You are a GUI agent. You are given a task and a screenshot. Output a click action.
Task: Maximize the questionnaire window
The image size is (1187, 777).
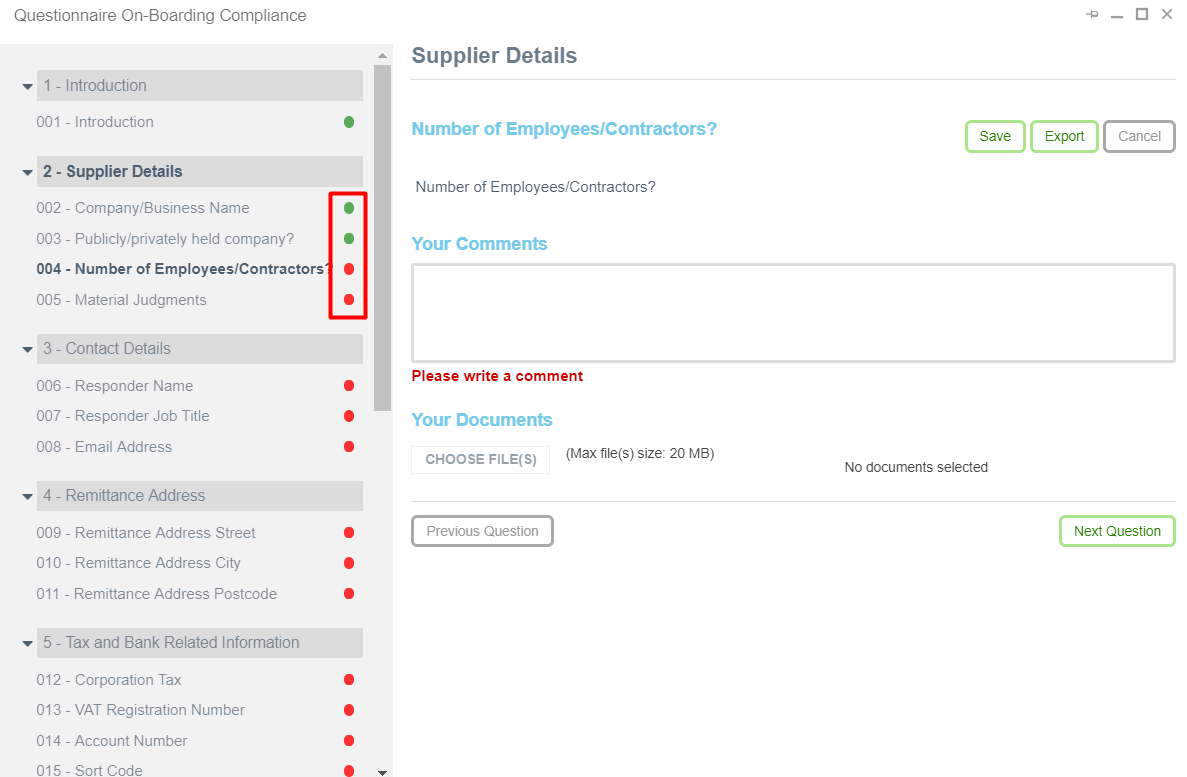[1141, 14]
